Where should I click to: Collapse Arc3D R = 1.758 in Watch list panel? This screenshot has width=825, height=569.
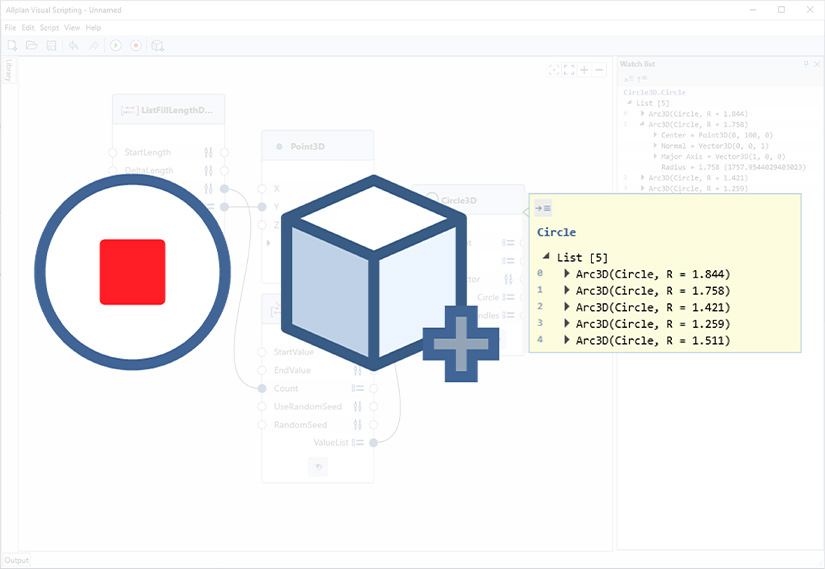(x=642, y=124)
